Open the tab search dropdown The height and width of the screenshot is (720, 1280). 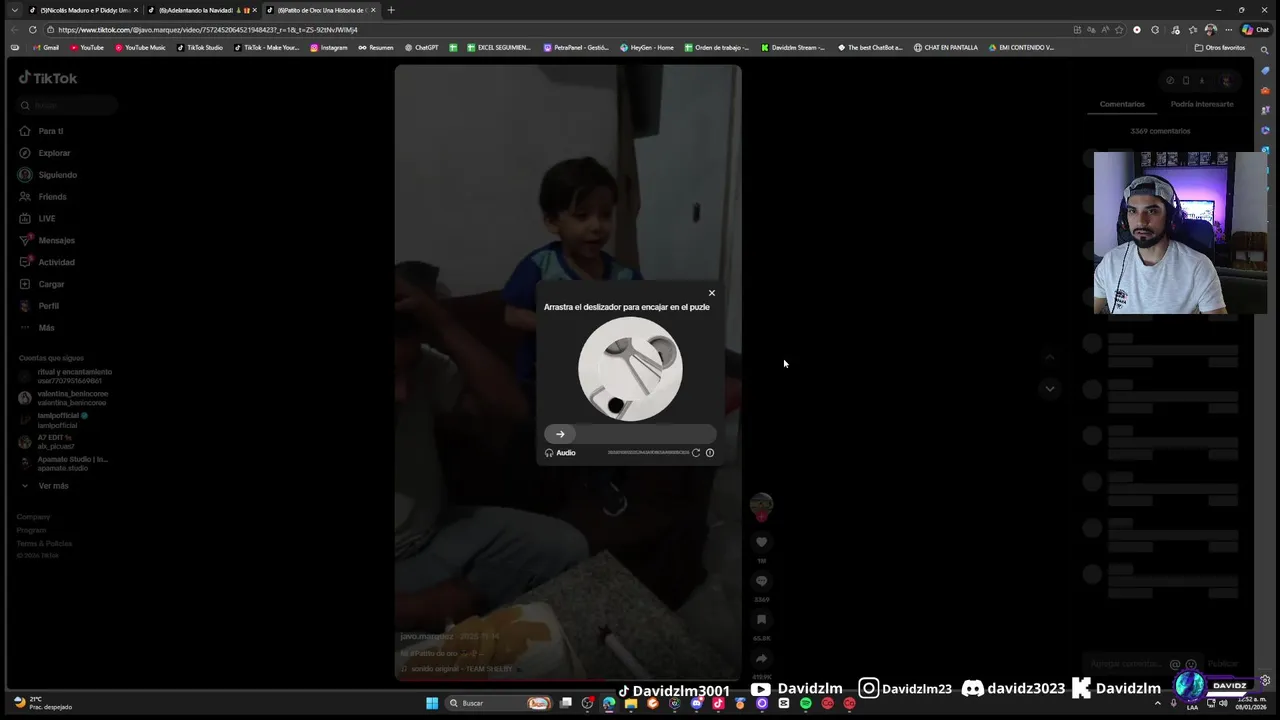(x=14, y=10)
